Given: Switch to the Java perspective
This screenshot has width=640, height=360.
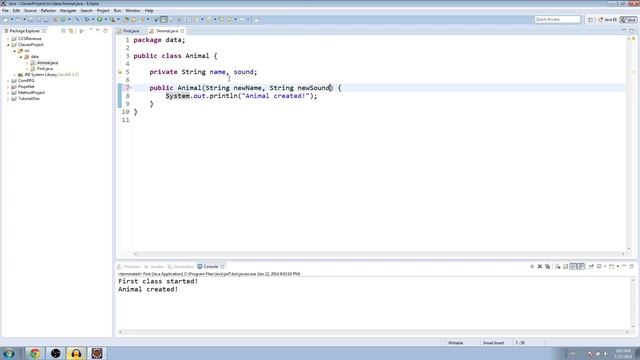Looking at the screenshot, I should click(628, 20).
